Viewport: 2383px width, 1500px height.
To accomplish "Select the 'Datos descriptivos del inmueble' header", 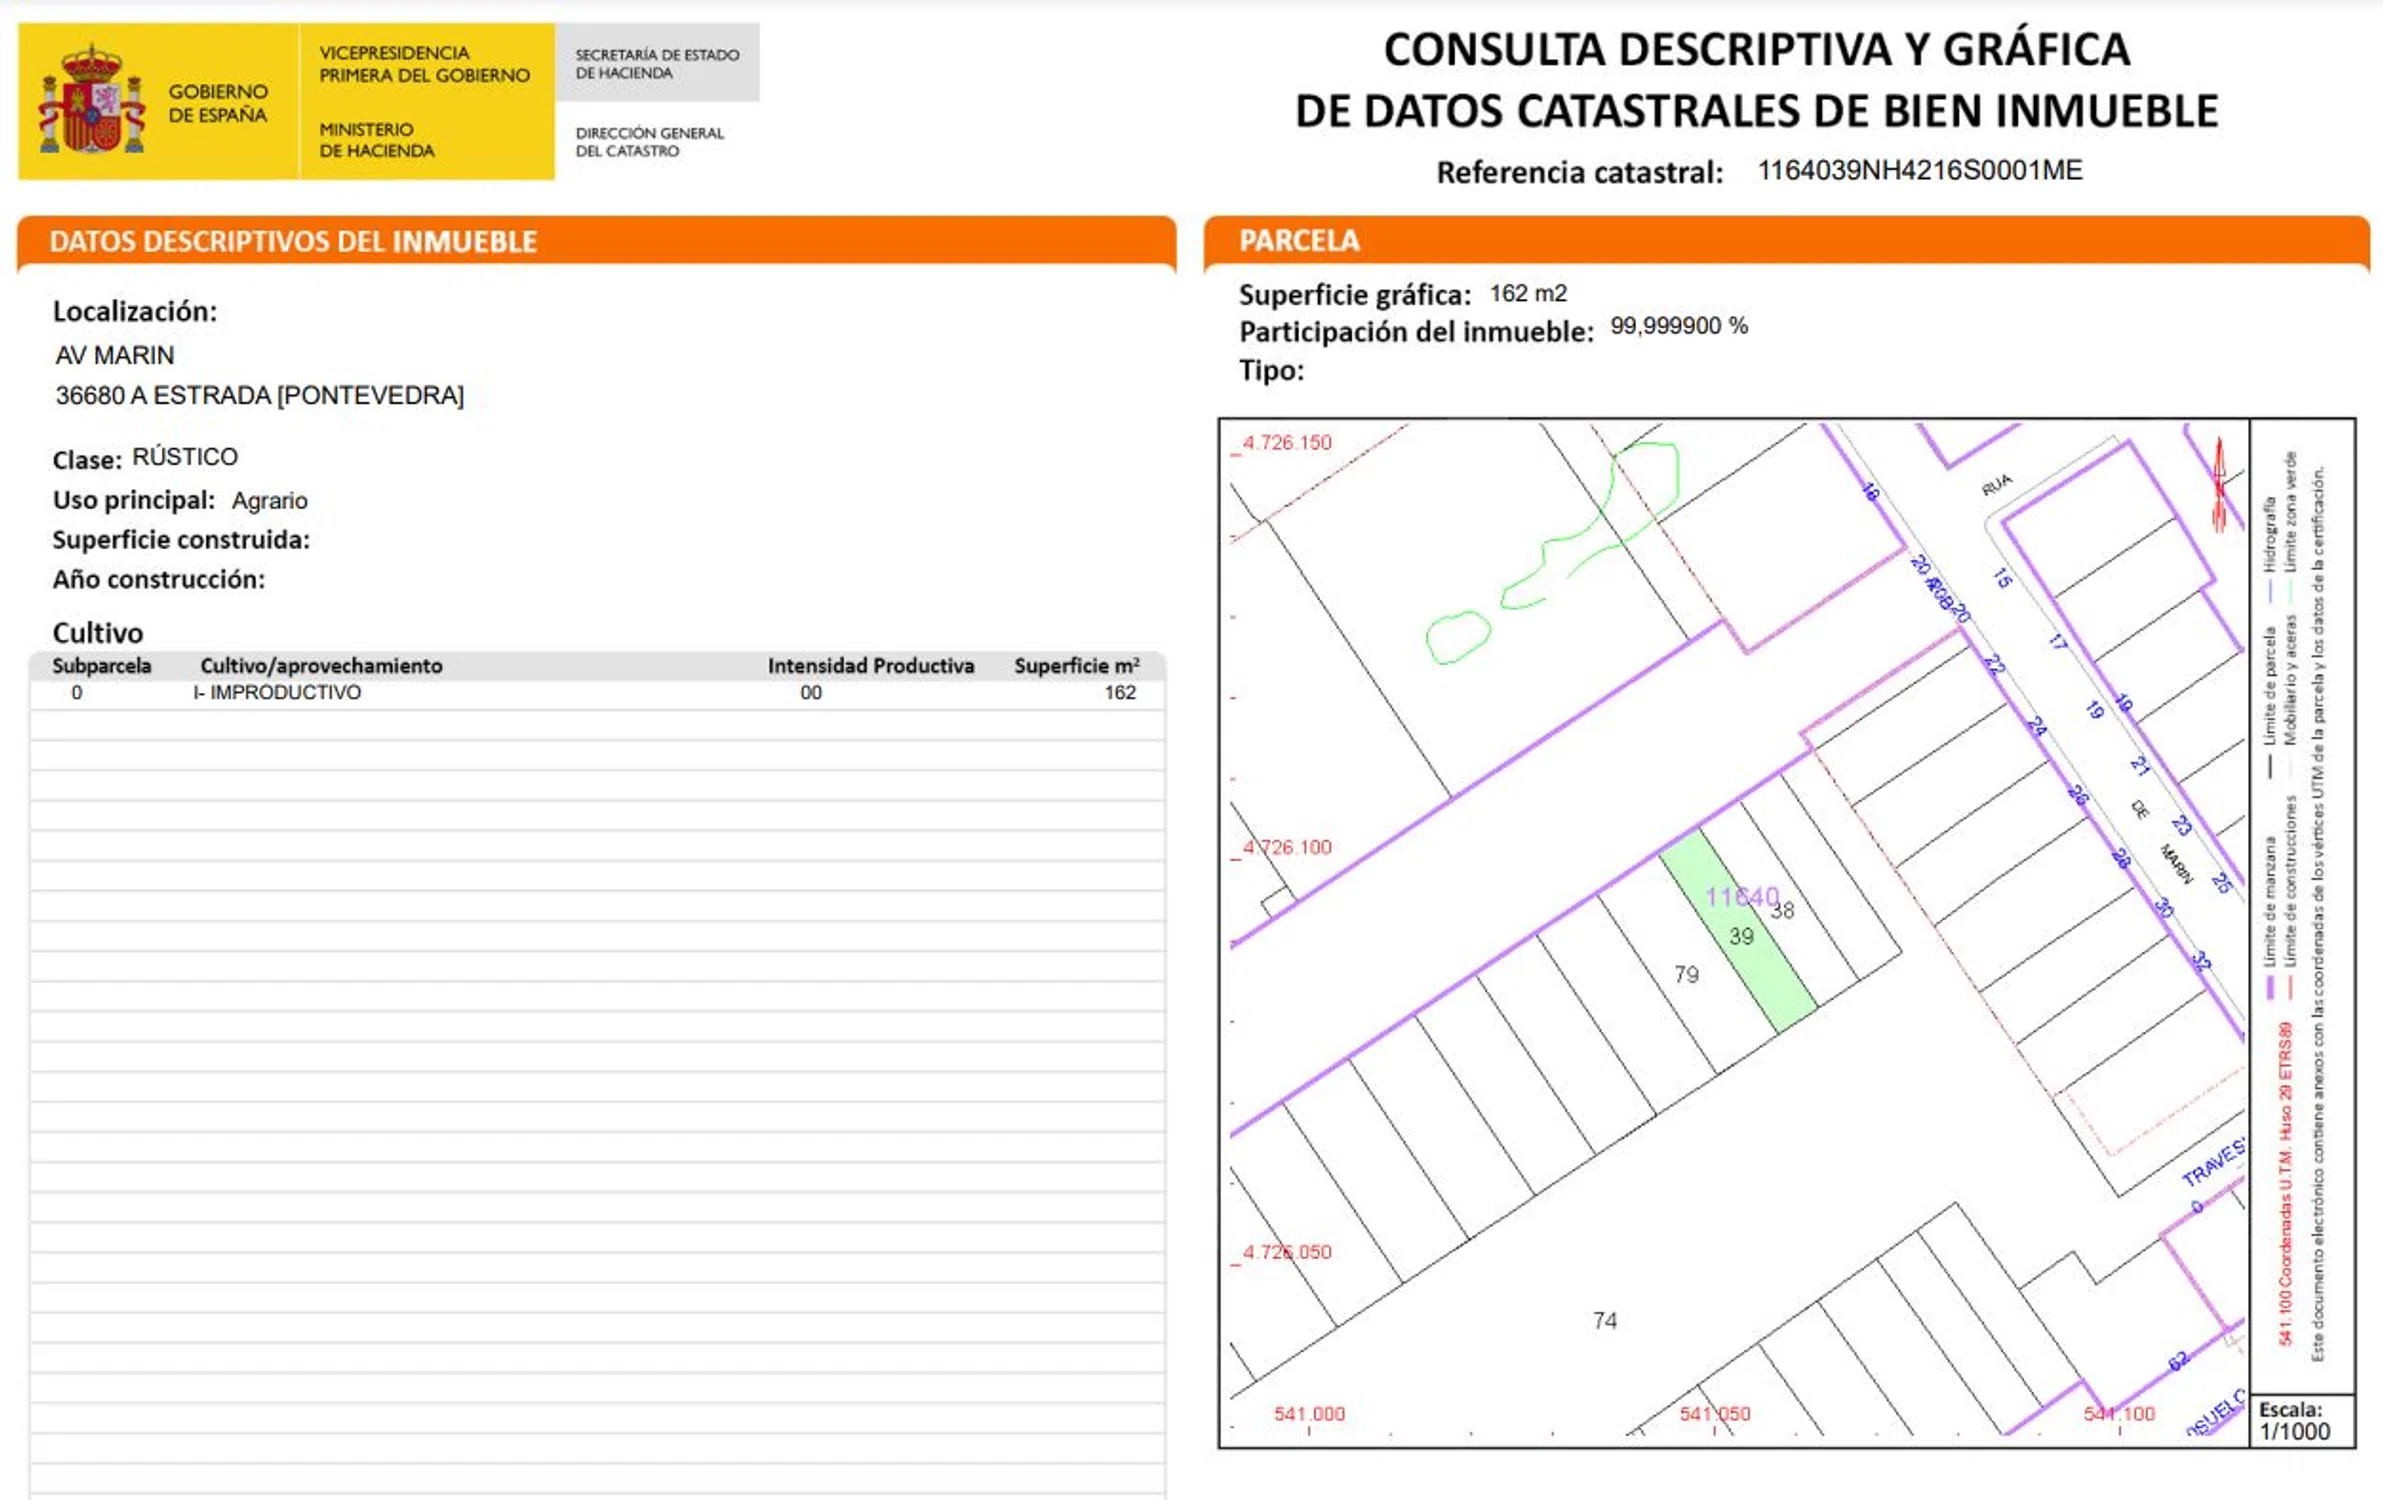I will 293,242.
